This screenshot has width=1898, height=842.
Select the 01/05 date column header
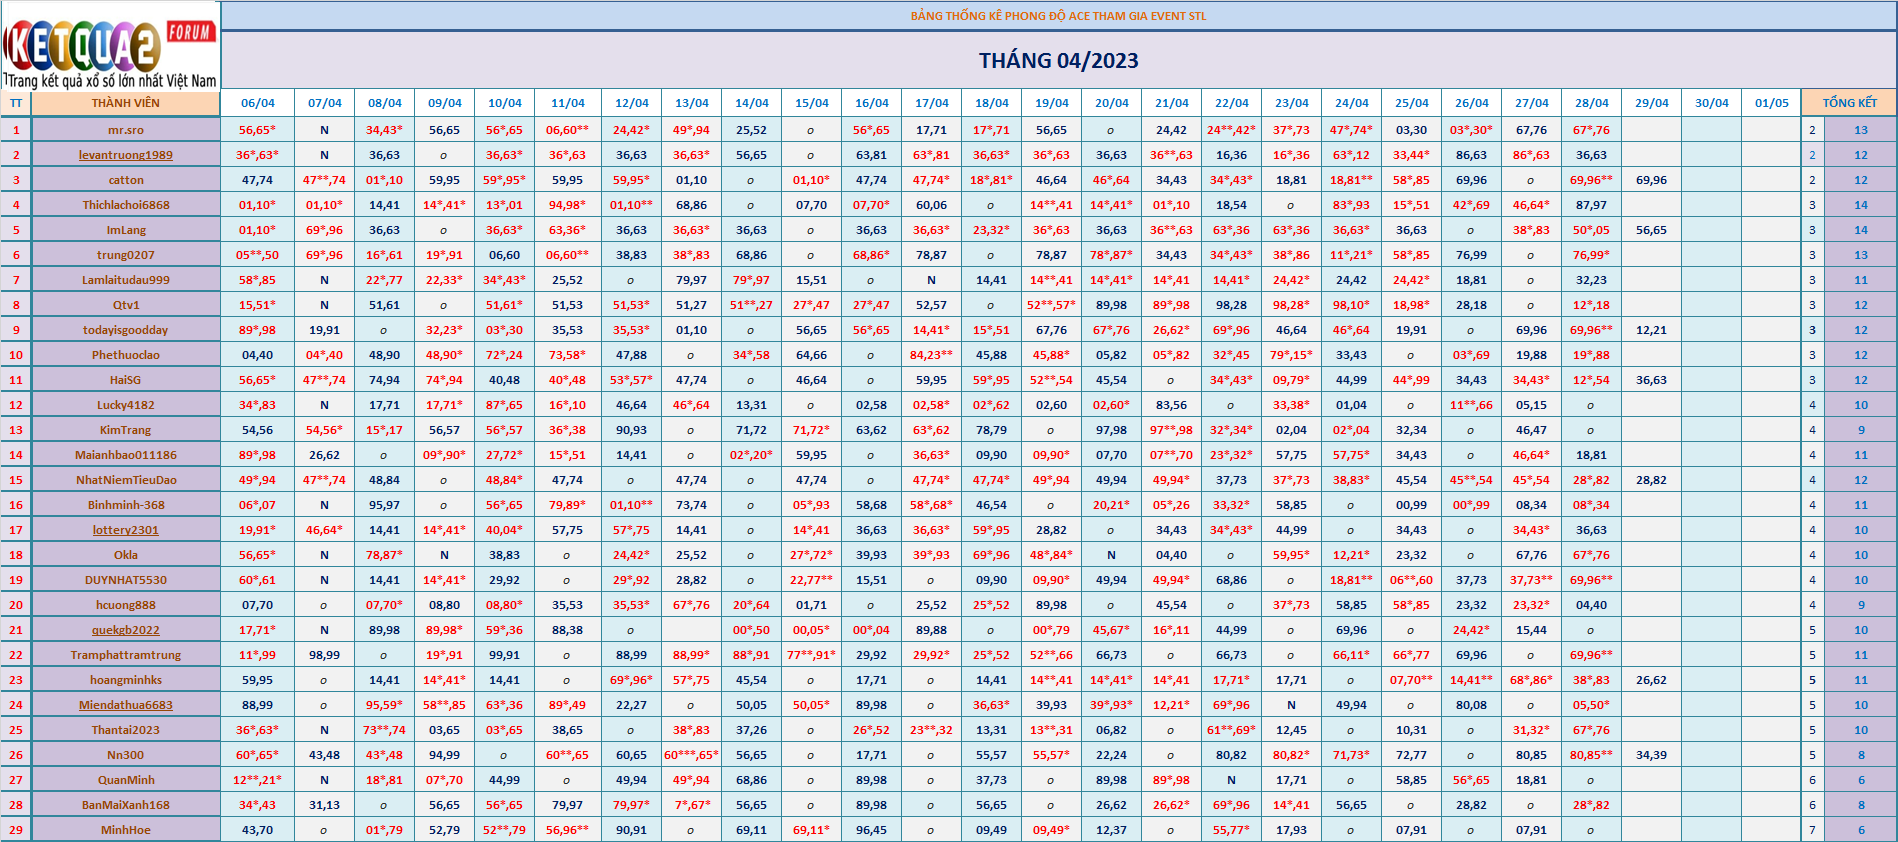[1772, 103]
